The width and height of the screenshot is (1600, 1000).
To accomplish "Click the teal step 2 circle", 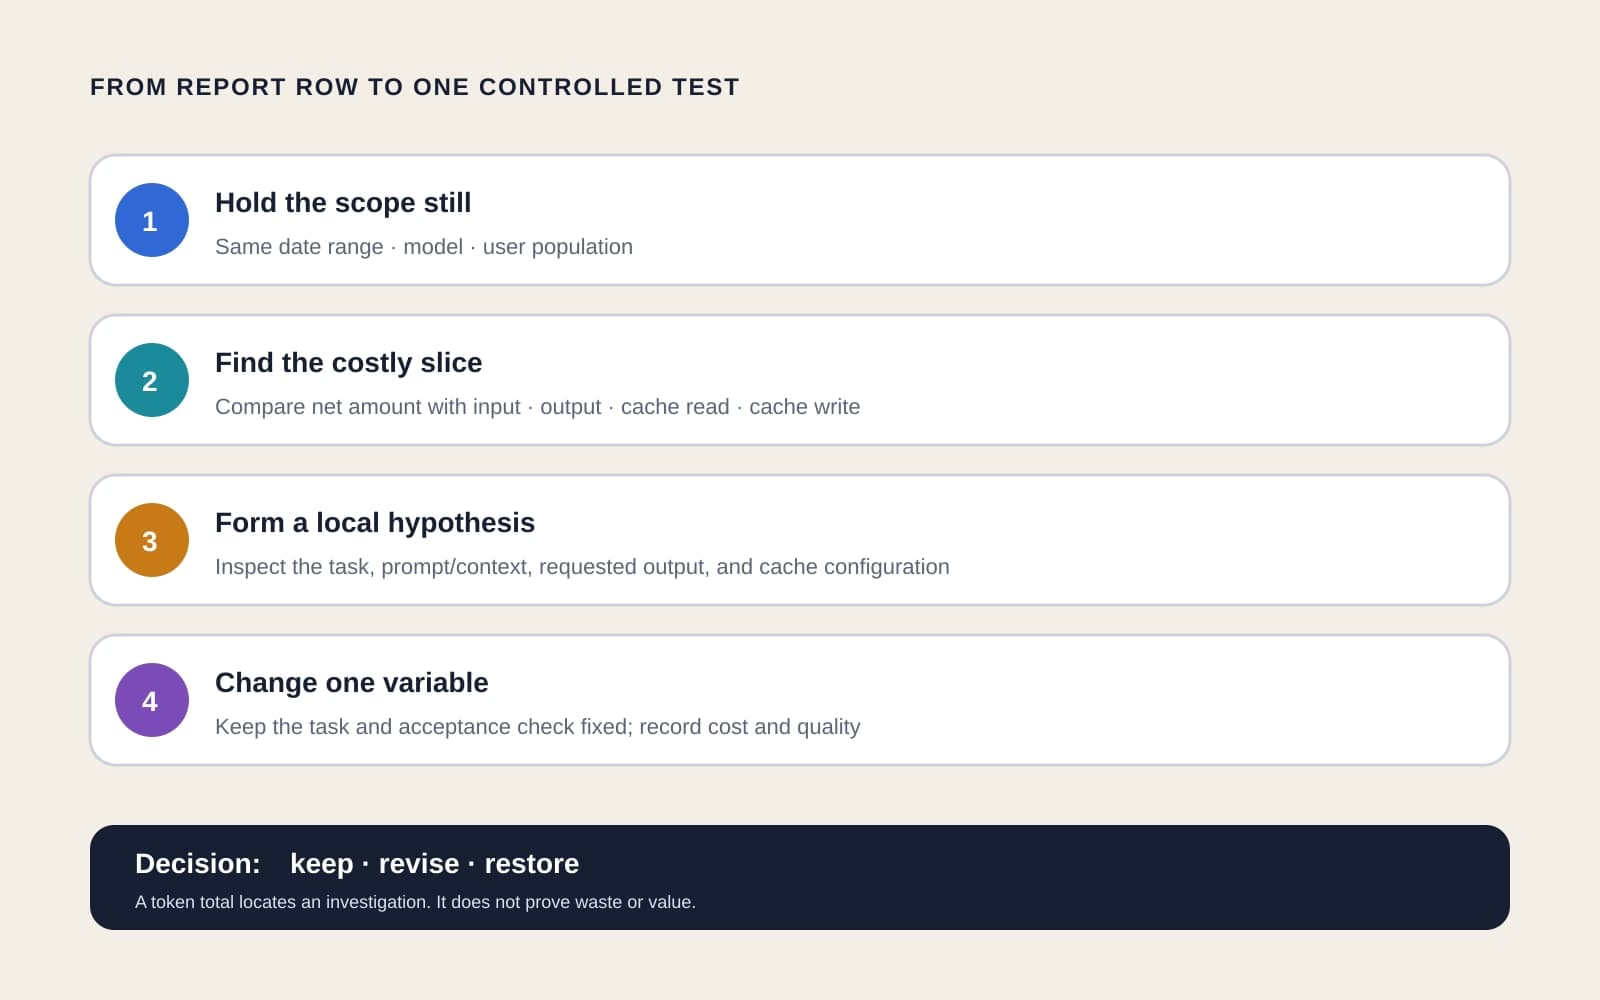I will (152, 380).
